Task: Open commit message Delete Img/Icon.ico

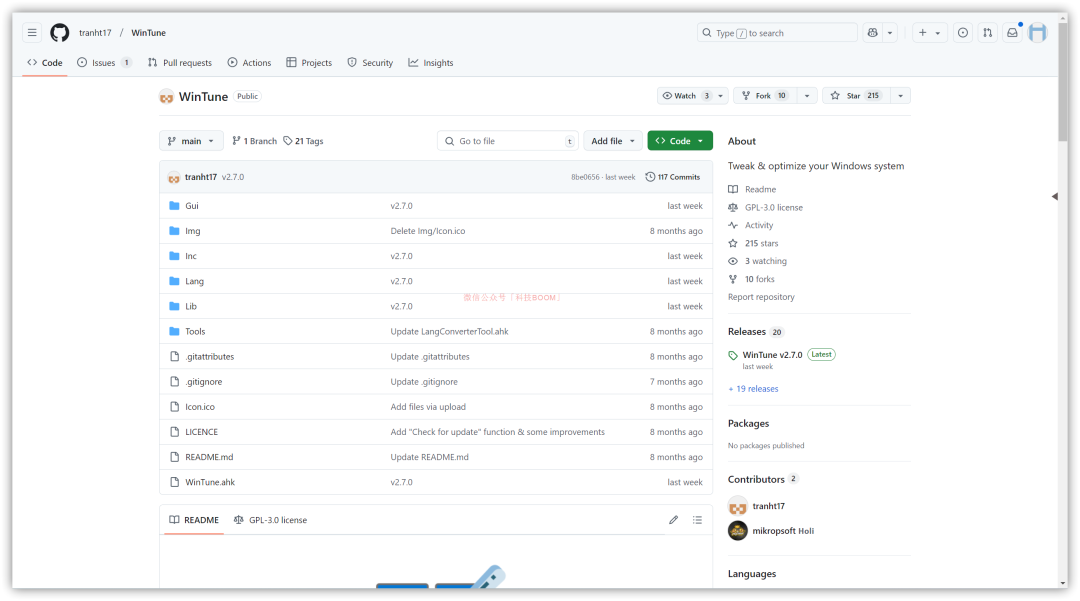Action: coord(428,231)
